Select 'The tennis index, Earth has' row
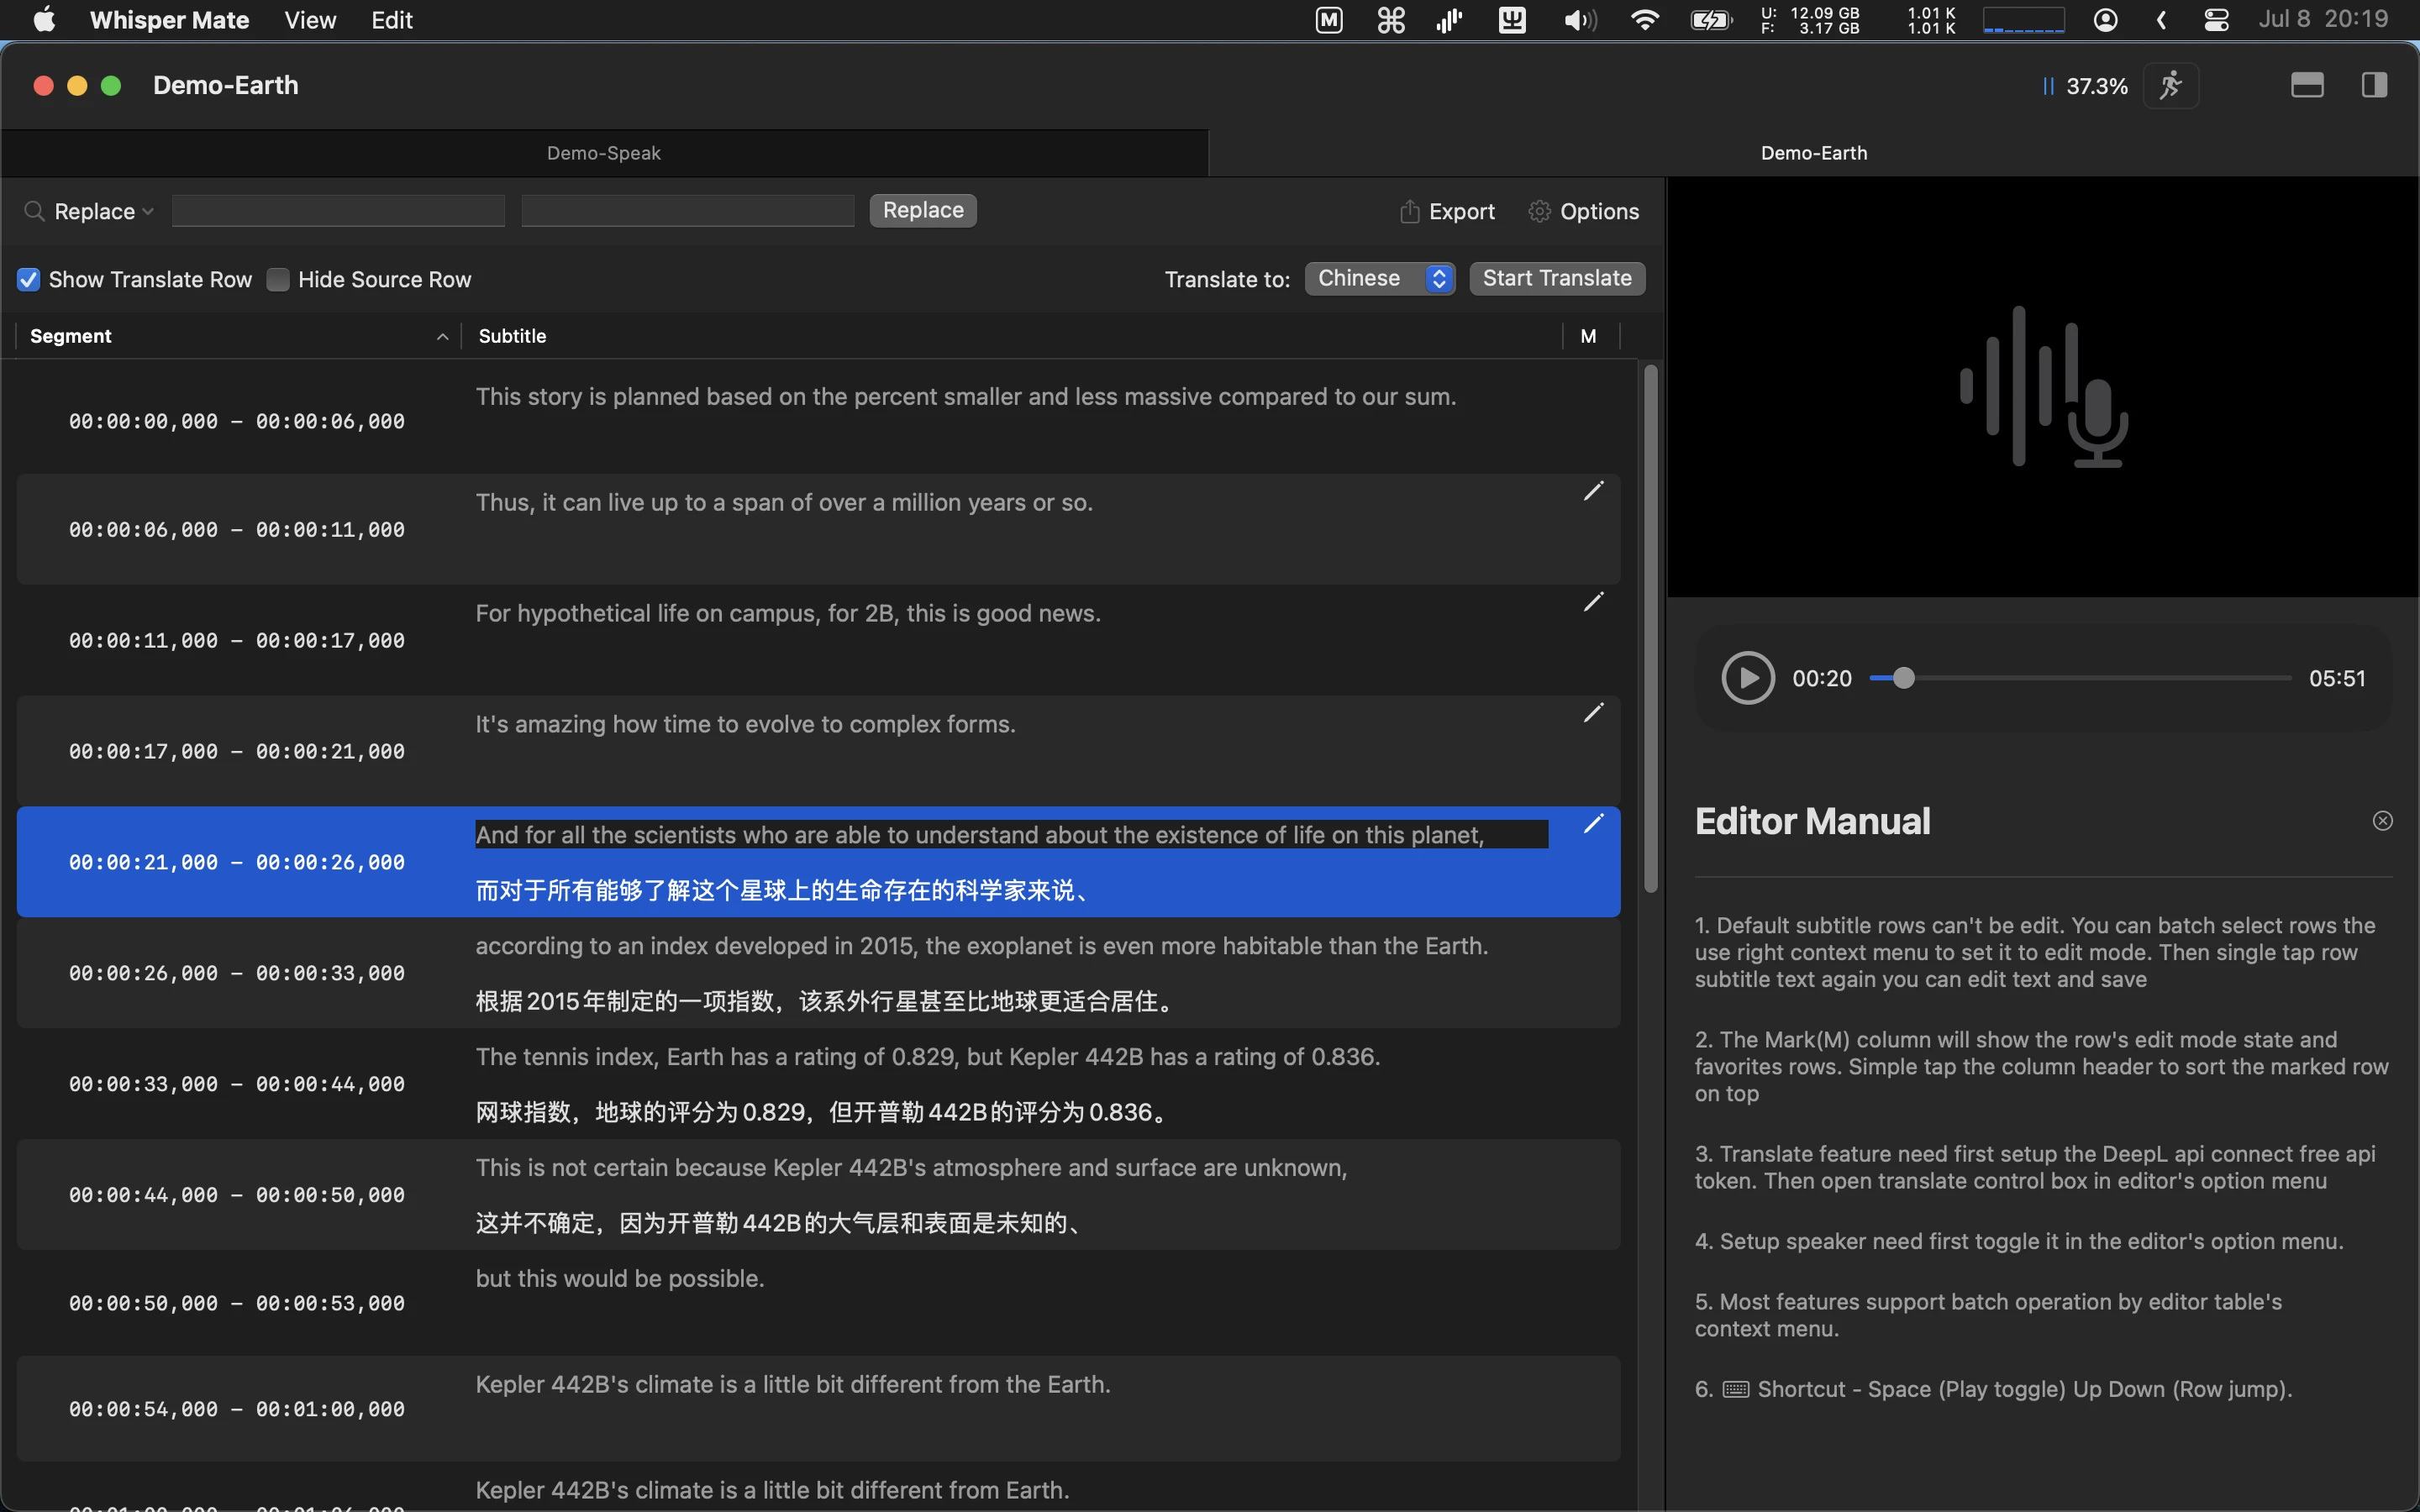This screenshot has width=2420, height=1512. coord(818,1084)
